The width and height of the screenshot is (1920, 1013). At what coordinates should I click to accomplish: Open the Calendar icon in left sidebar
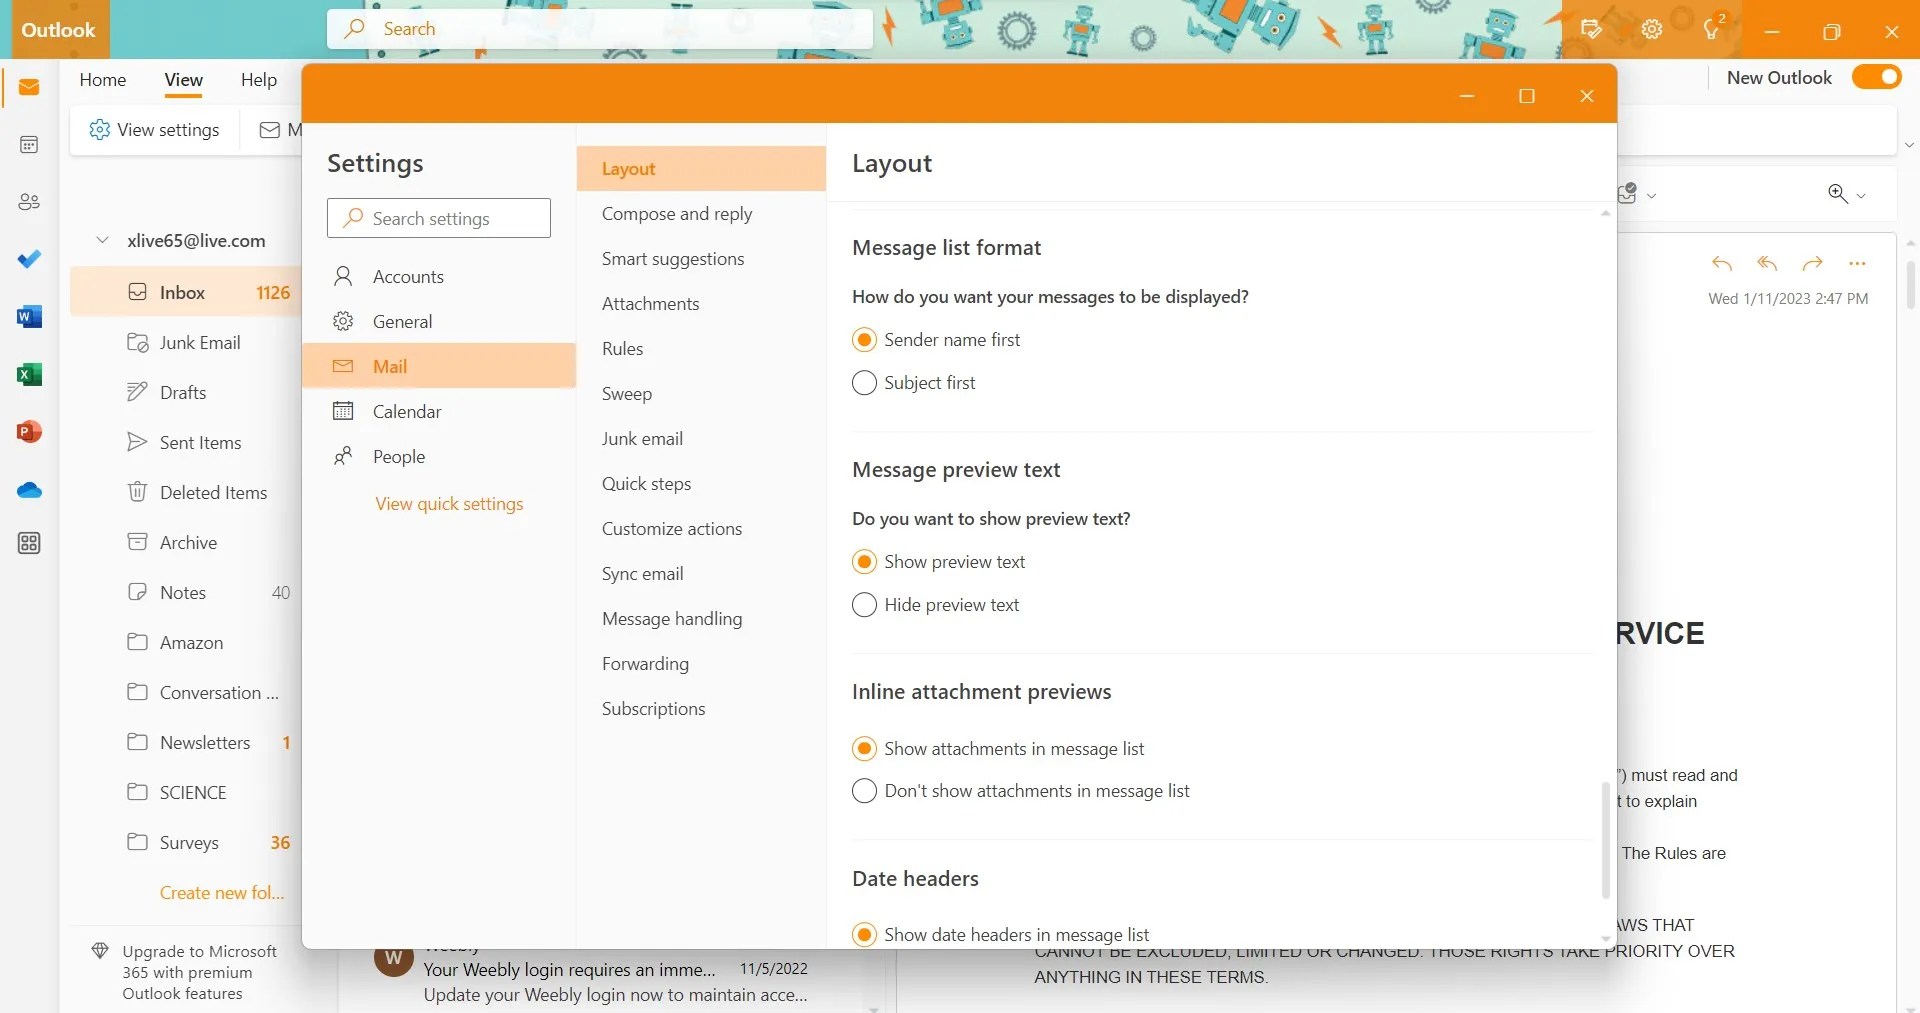tap(29, 144)
